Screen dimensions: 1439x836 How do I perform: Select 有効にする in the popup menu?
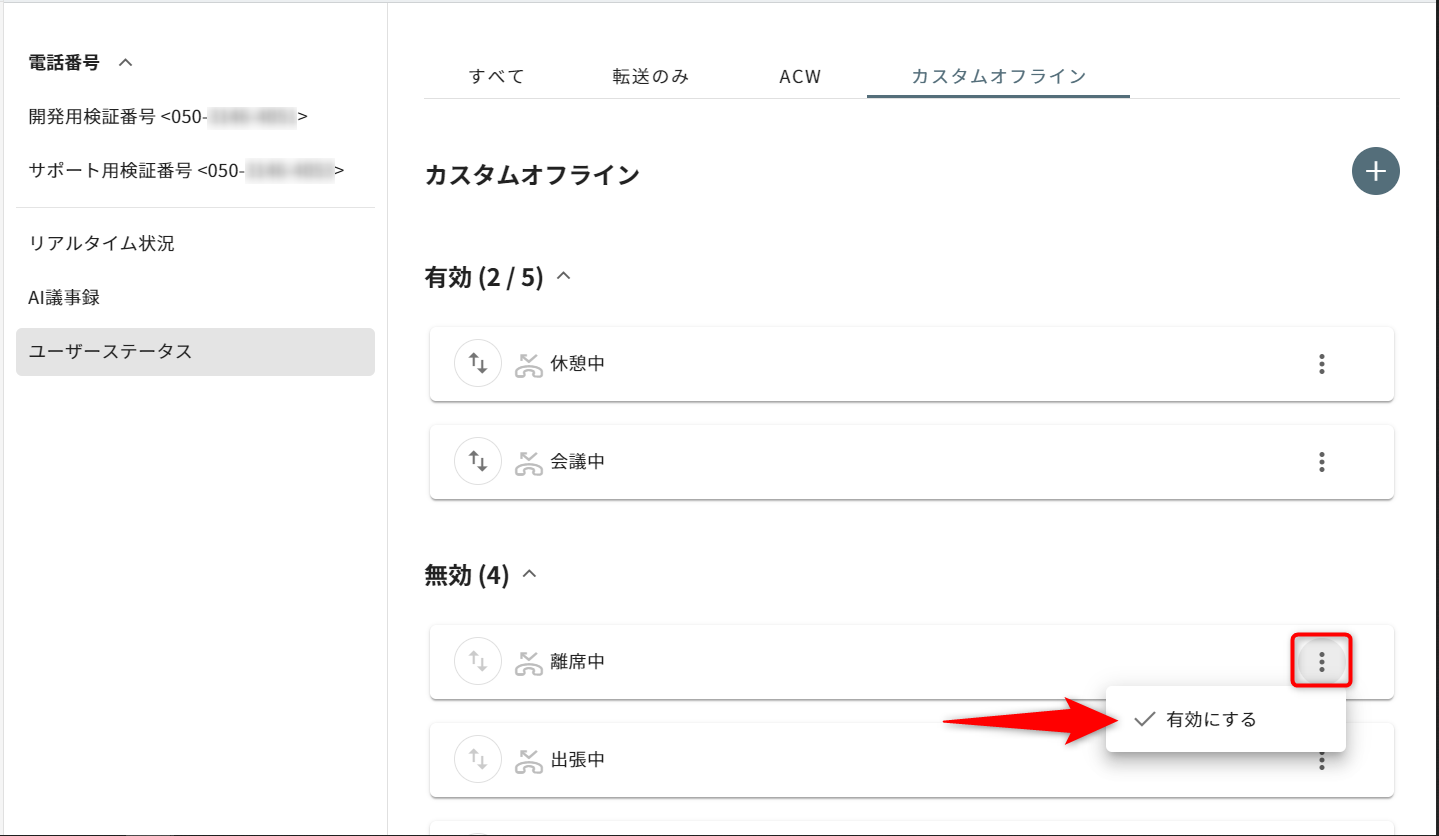(x=1210, y=719)
